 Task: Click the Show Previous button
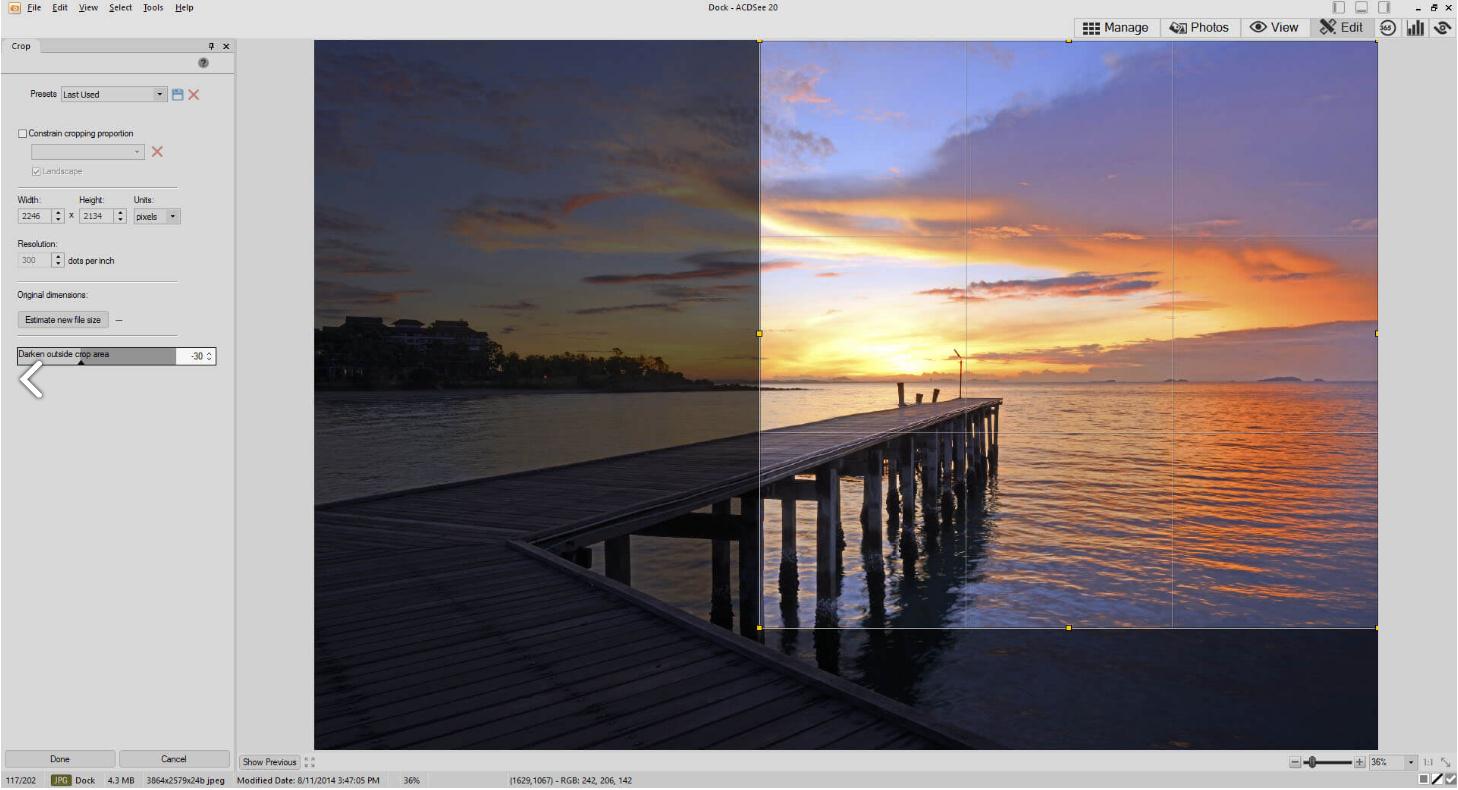[x=268, y=761]
